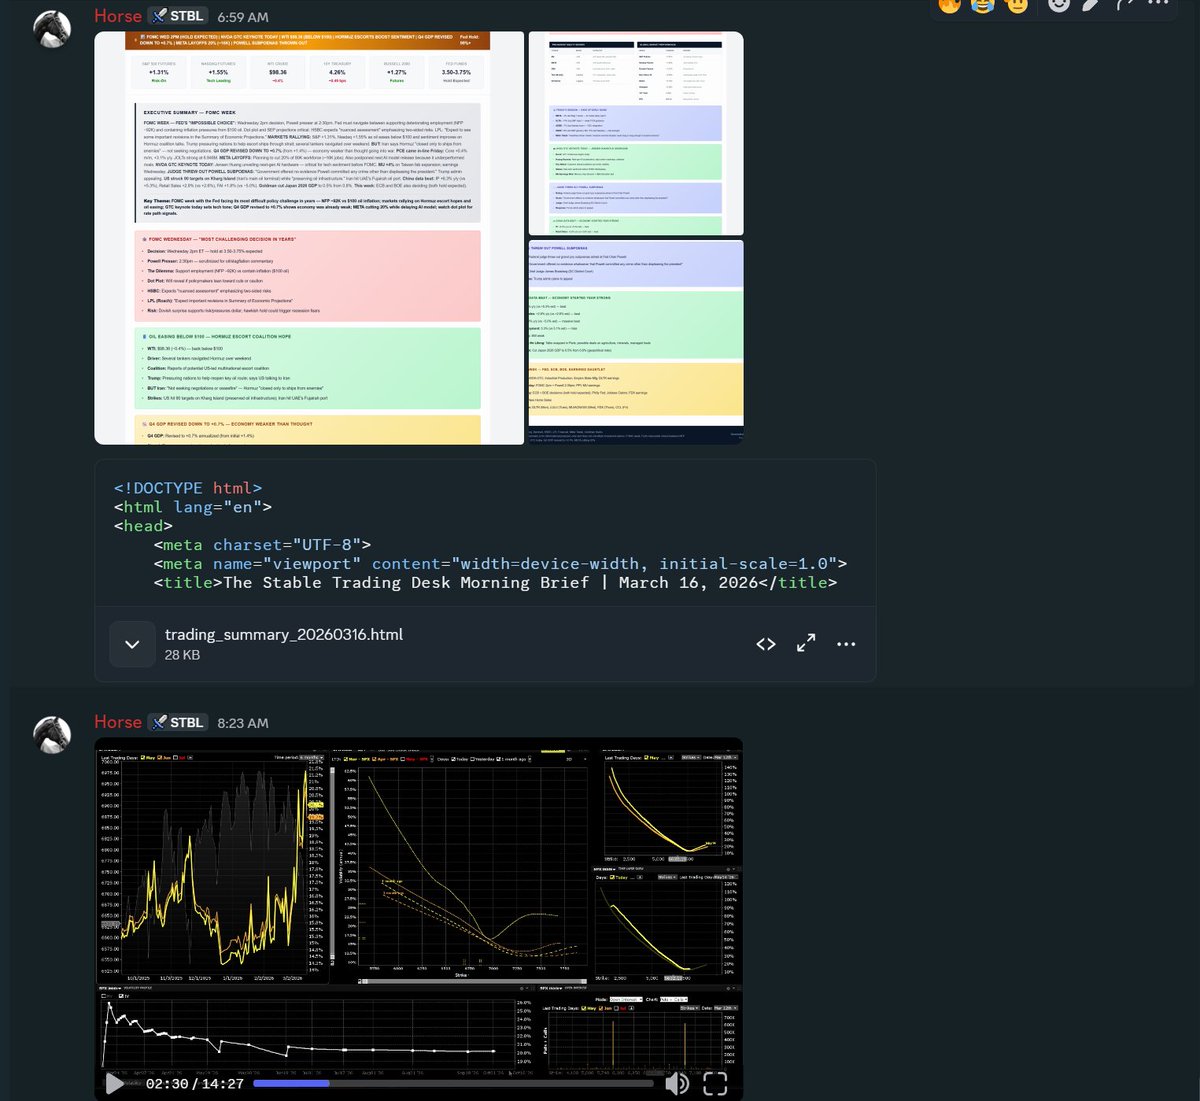React with the fire emoji

click(x=950, y=5)
